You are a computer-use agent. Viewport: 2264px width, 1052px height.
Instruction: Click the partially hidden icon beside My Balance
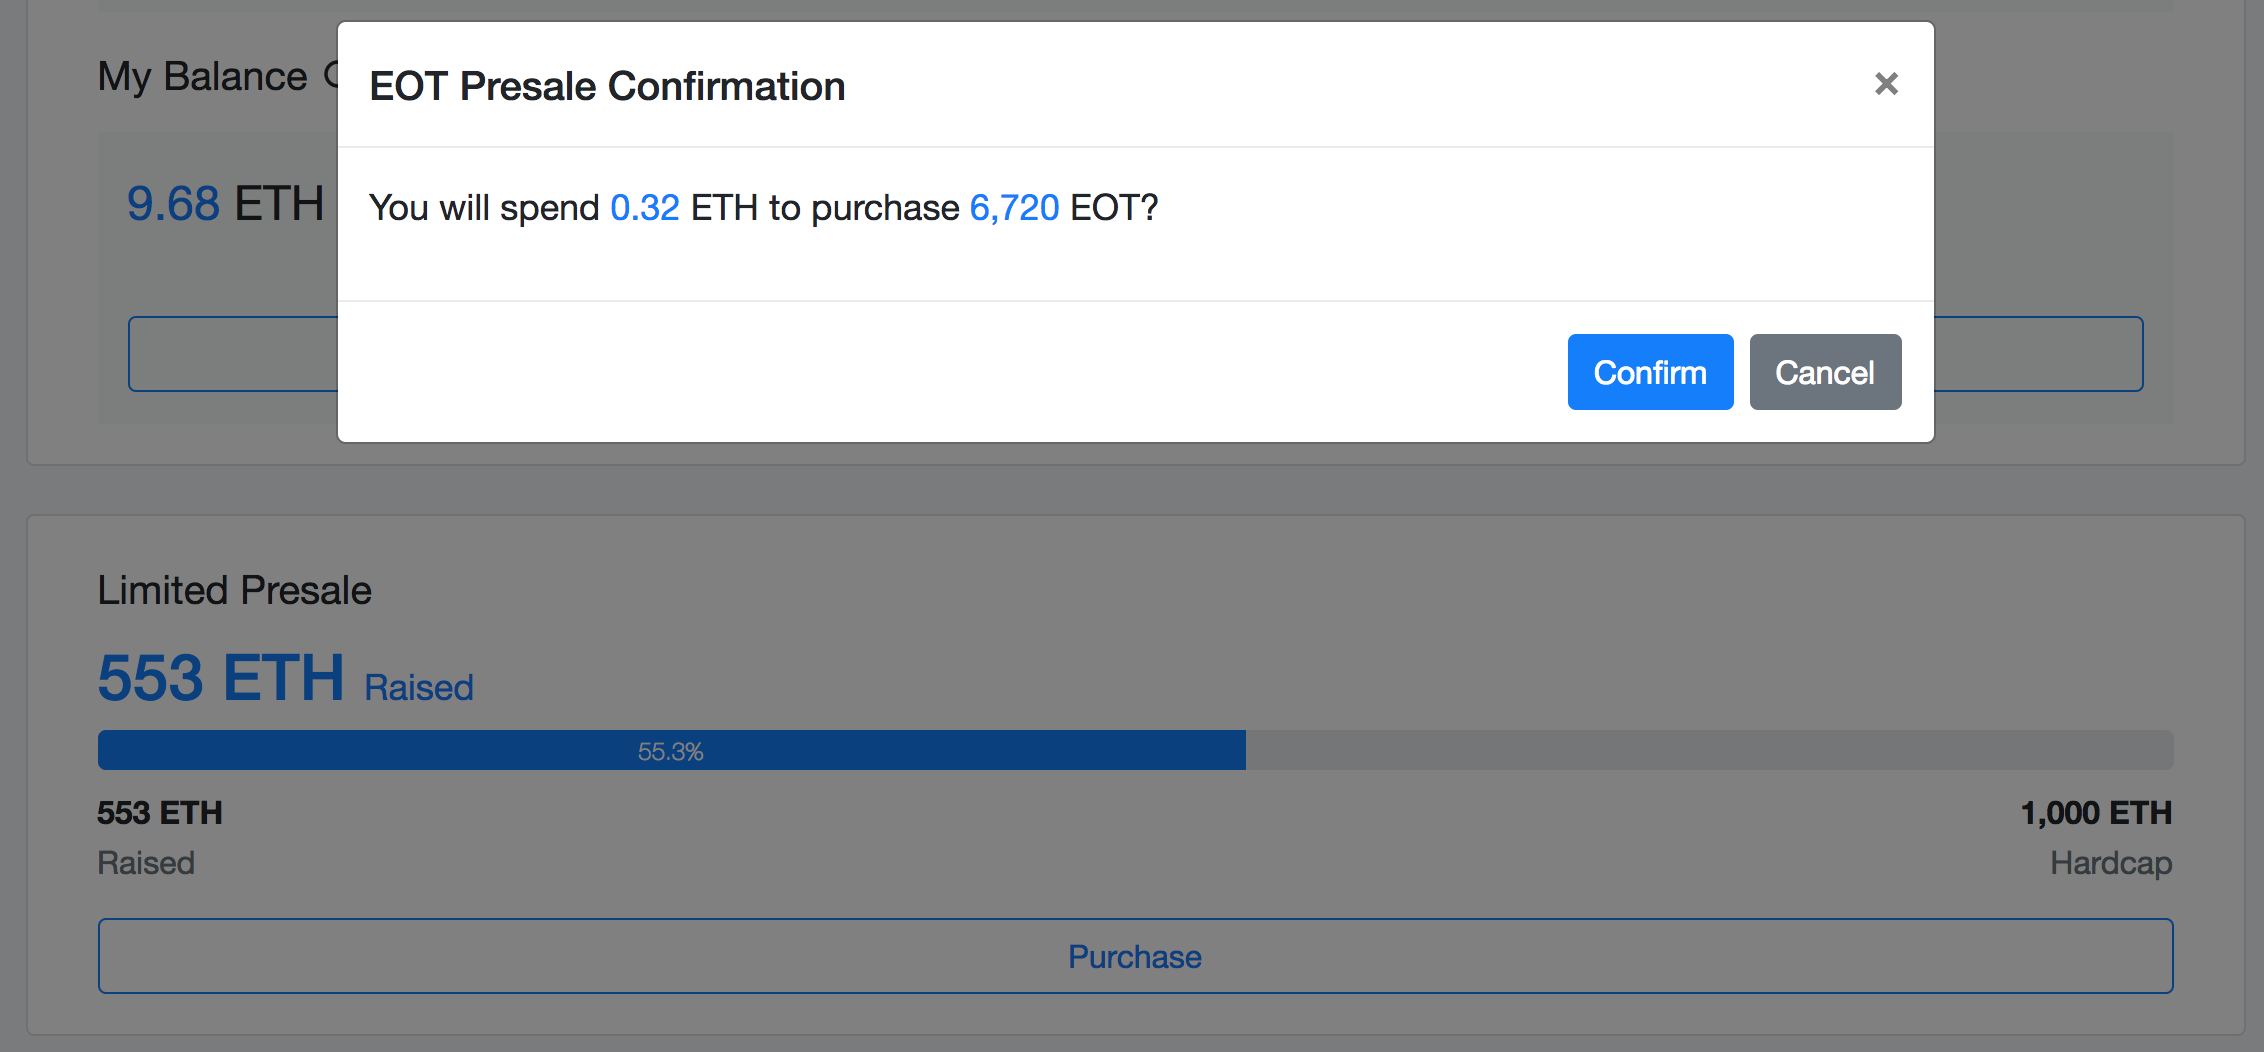[331, 75]
